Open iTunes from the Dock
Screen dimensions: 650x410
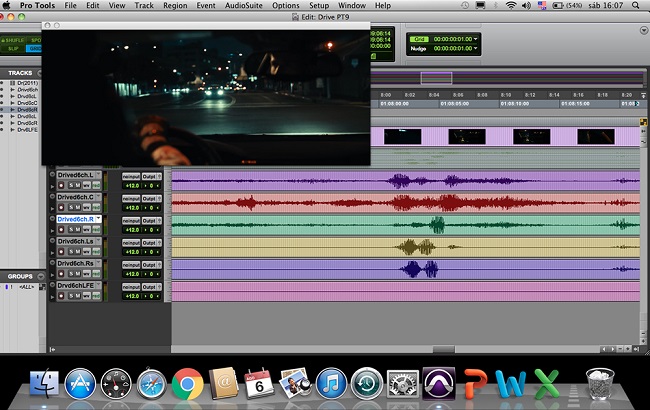coord(330,383)
